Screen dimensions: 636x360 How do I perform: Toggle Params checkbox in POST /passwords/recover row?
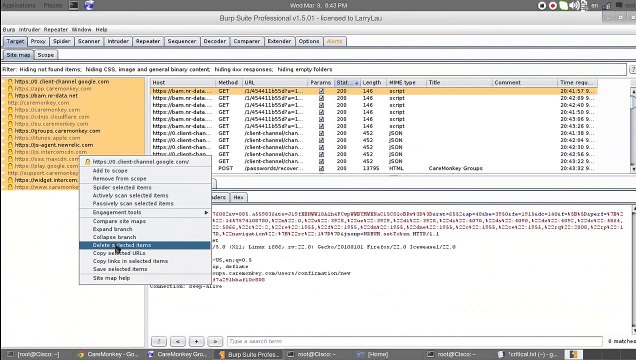[321, 168]
